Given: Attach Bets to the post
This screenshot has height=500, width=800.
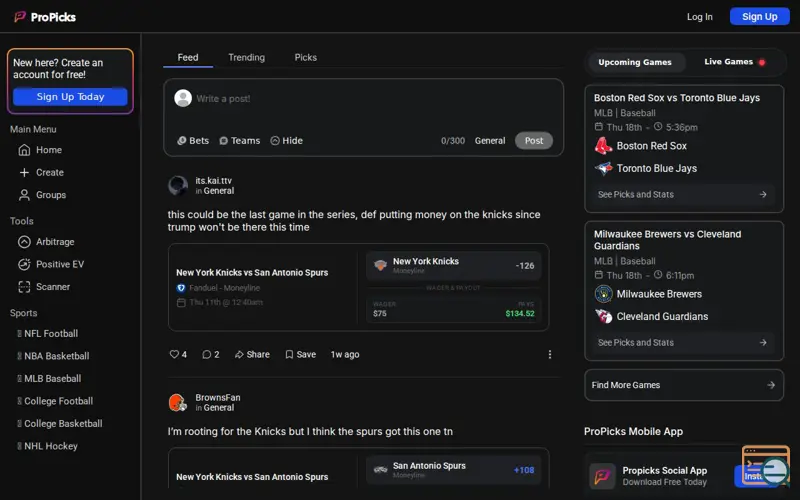Looking at the screenshot, I should tap(193, 141).
